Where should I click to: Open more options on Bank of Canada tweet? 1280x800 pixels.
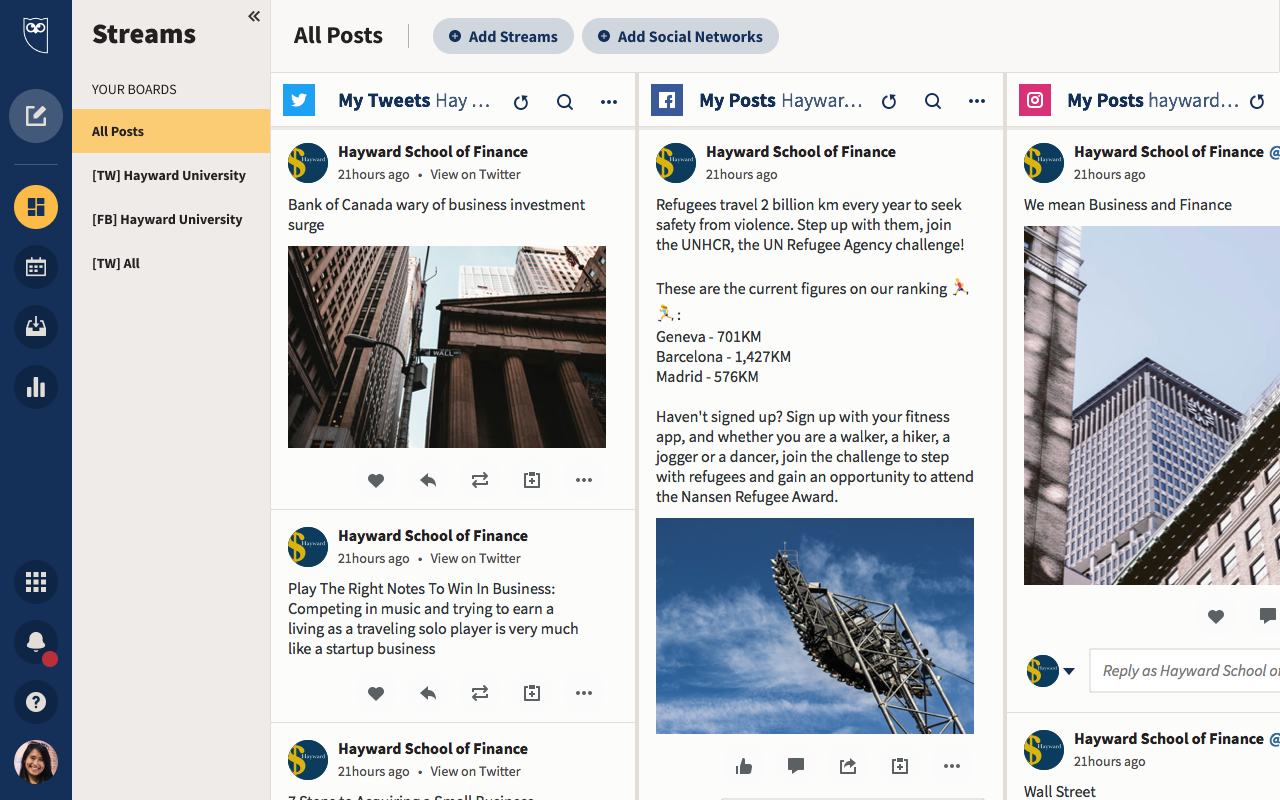tap(584, 480)
